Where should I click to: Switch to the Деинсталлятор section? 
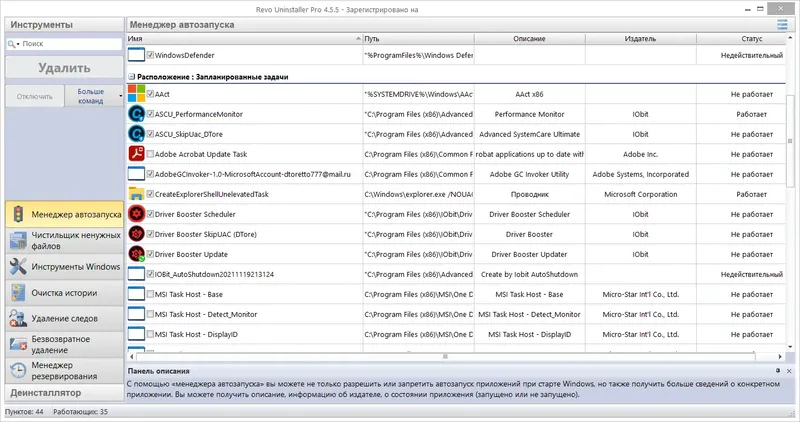(x=64, y=392)
